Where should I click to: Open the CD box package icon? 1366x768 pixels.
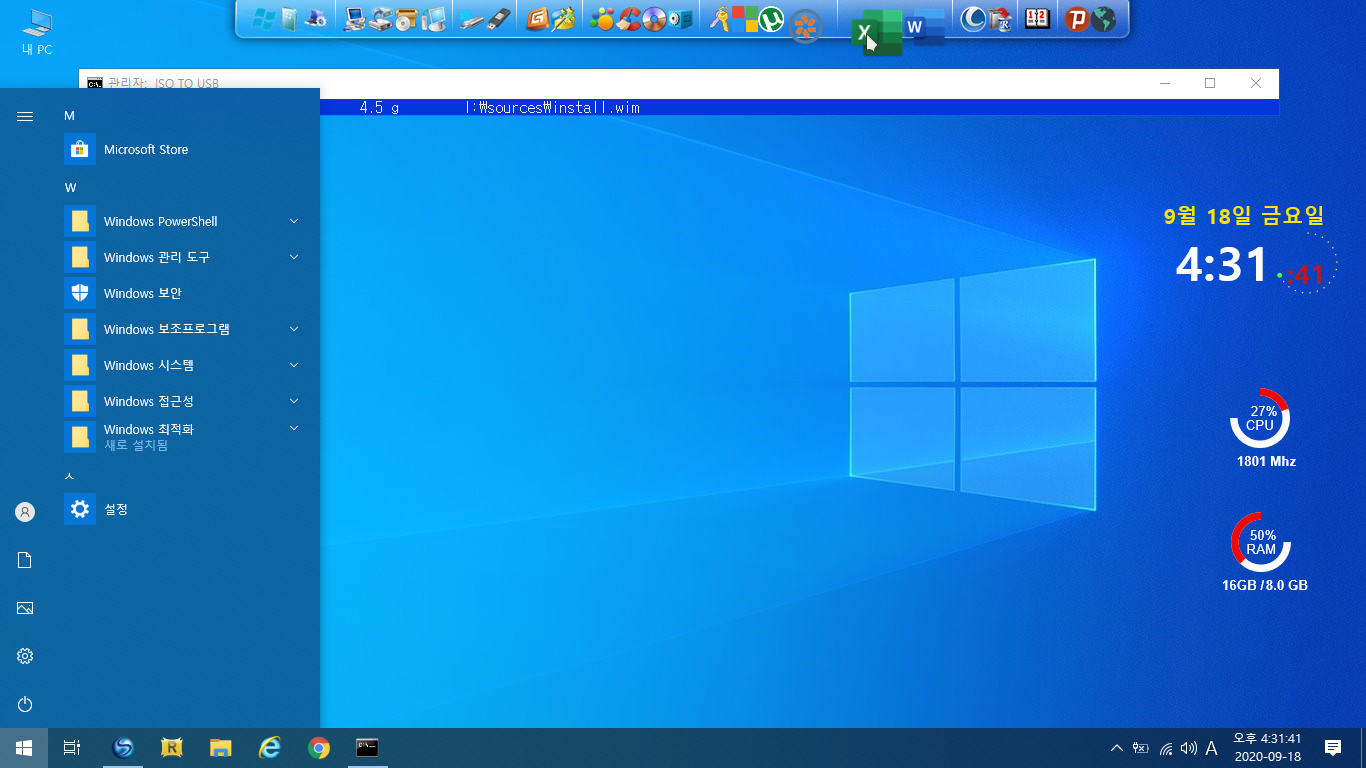click(x=406, y=19)
